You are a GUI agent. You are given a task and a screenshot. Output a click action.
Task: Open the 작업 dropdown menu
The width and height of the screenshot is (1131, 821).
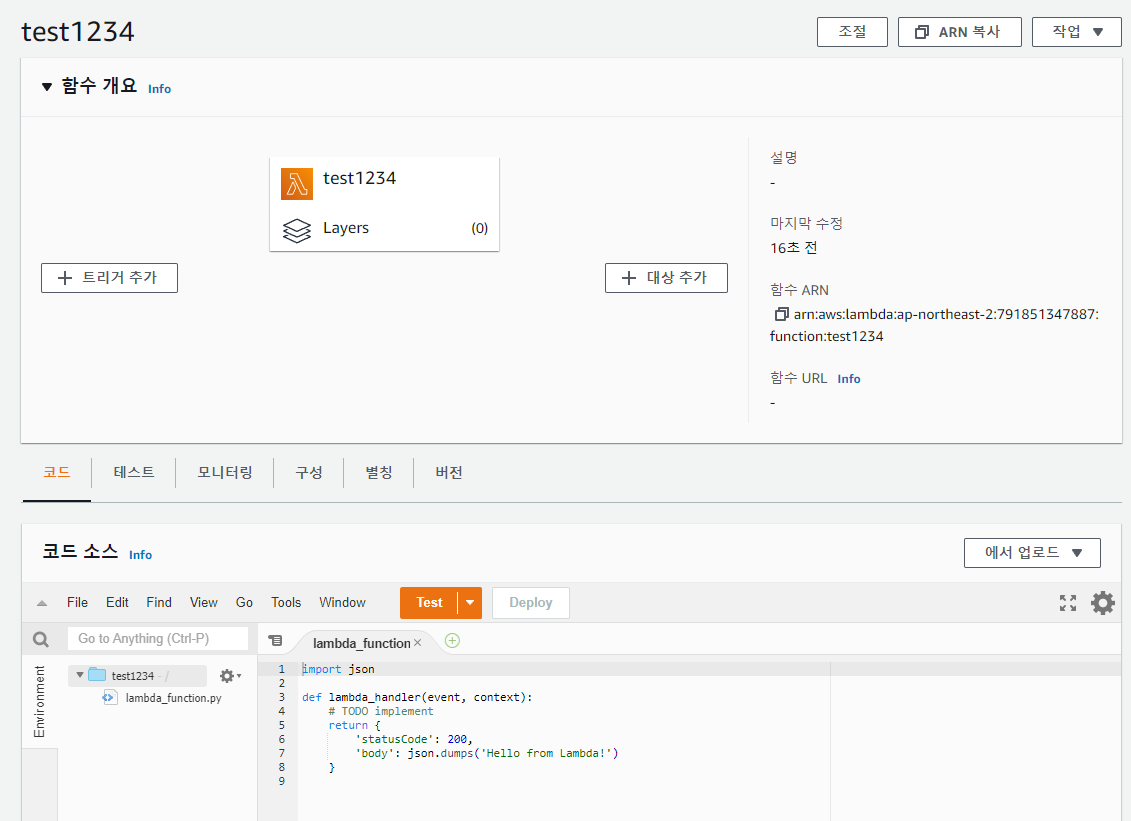[1077, 32]
